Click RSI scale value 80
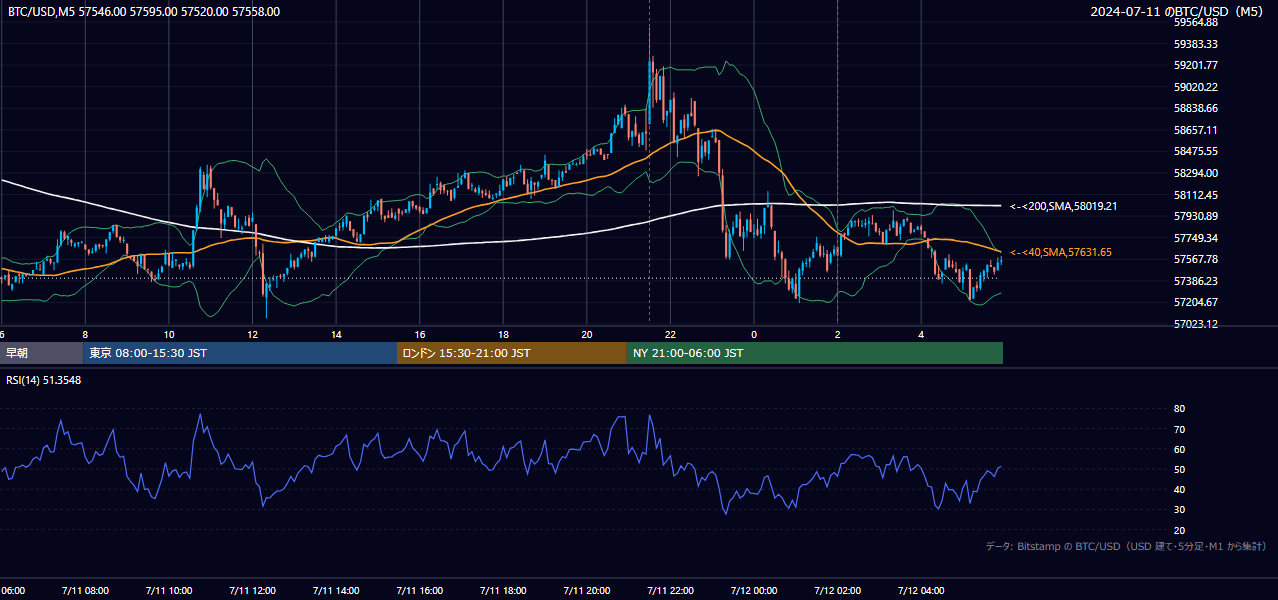Image resolution: width=1278 pixels, height=600 pixels. pos(1179,409)
